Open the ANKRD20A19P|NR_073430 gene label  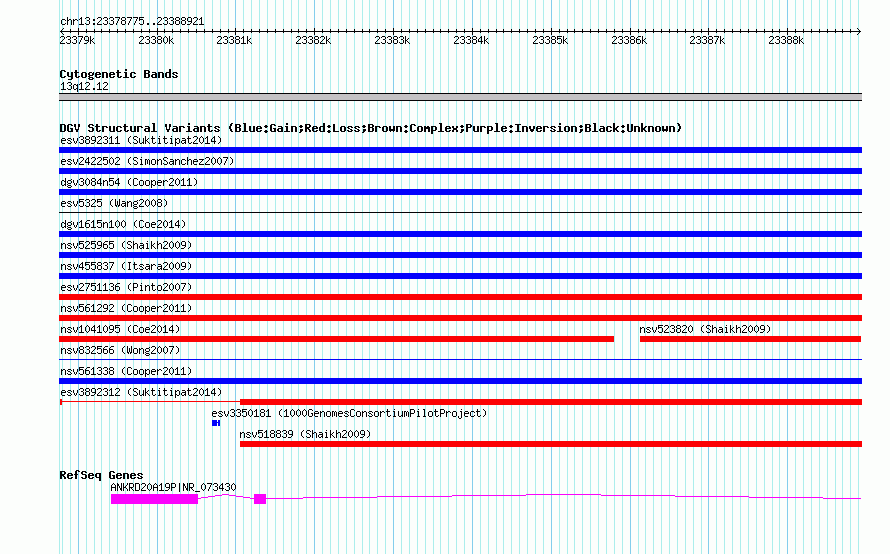pyautogui.click(x=173, y=487)
